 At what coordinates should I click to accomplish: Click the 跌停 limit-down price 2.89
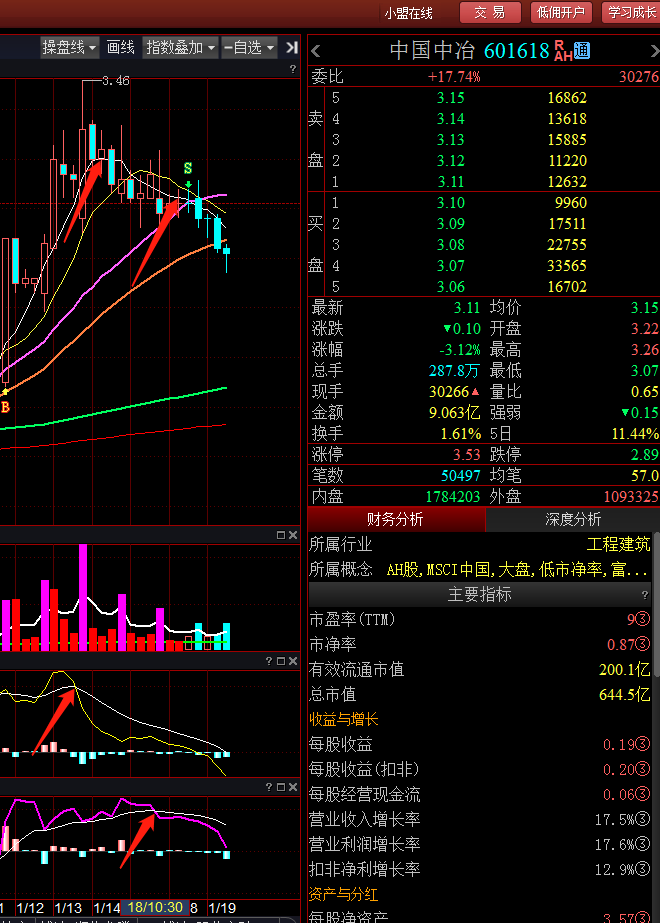(x=645, y=454)
